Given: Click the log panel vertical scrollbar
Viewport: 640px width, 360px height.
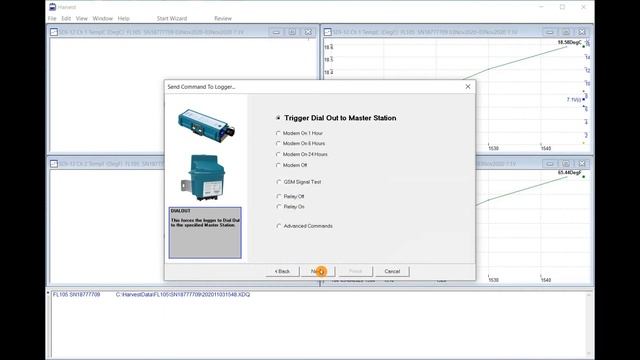Looking at the screenshot, I should pos(589,324).
